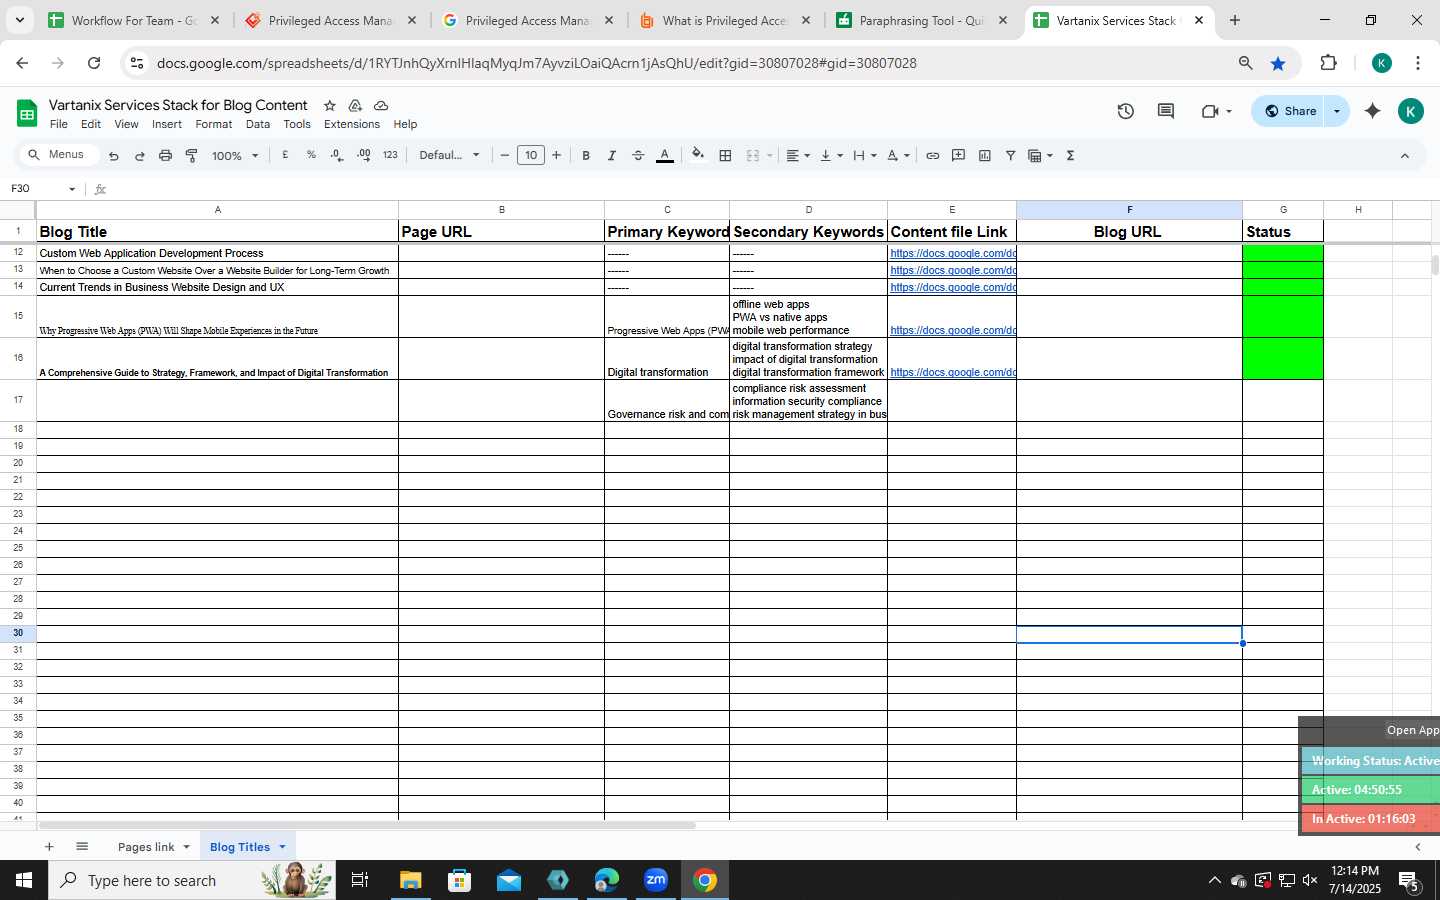
Task: Open version history clock icon
Action: click(x=1126, y=111)
